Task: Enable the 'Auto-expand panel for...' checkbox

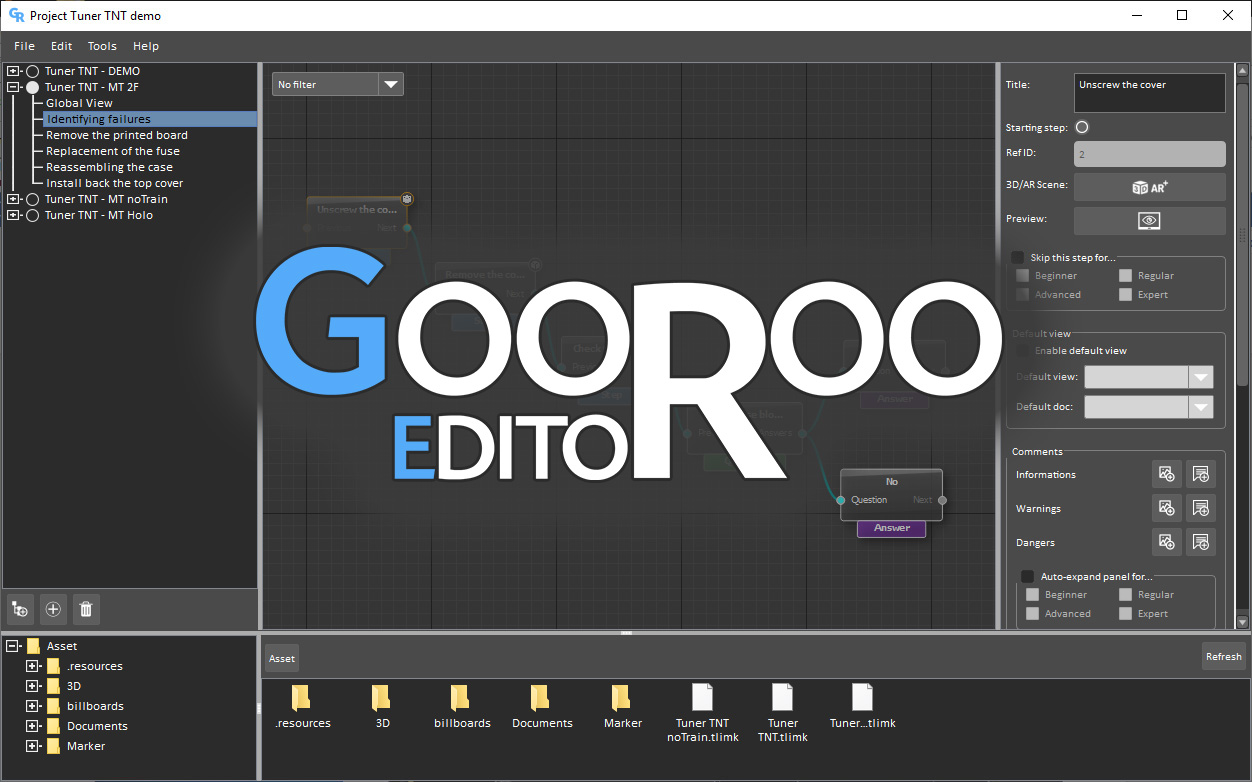Action: [x=1027, y=576]
